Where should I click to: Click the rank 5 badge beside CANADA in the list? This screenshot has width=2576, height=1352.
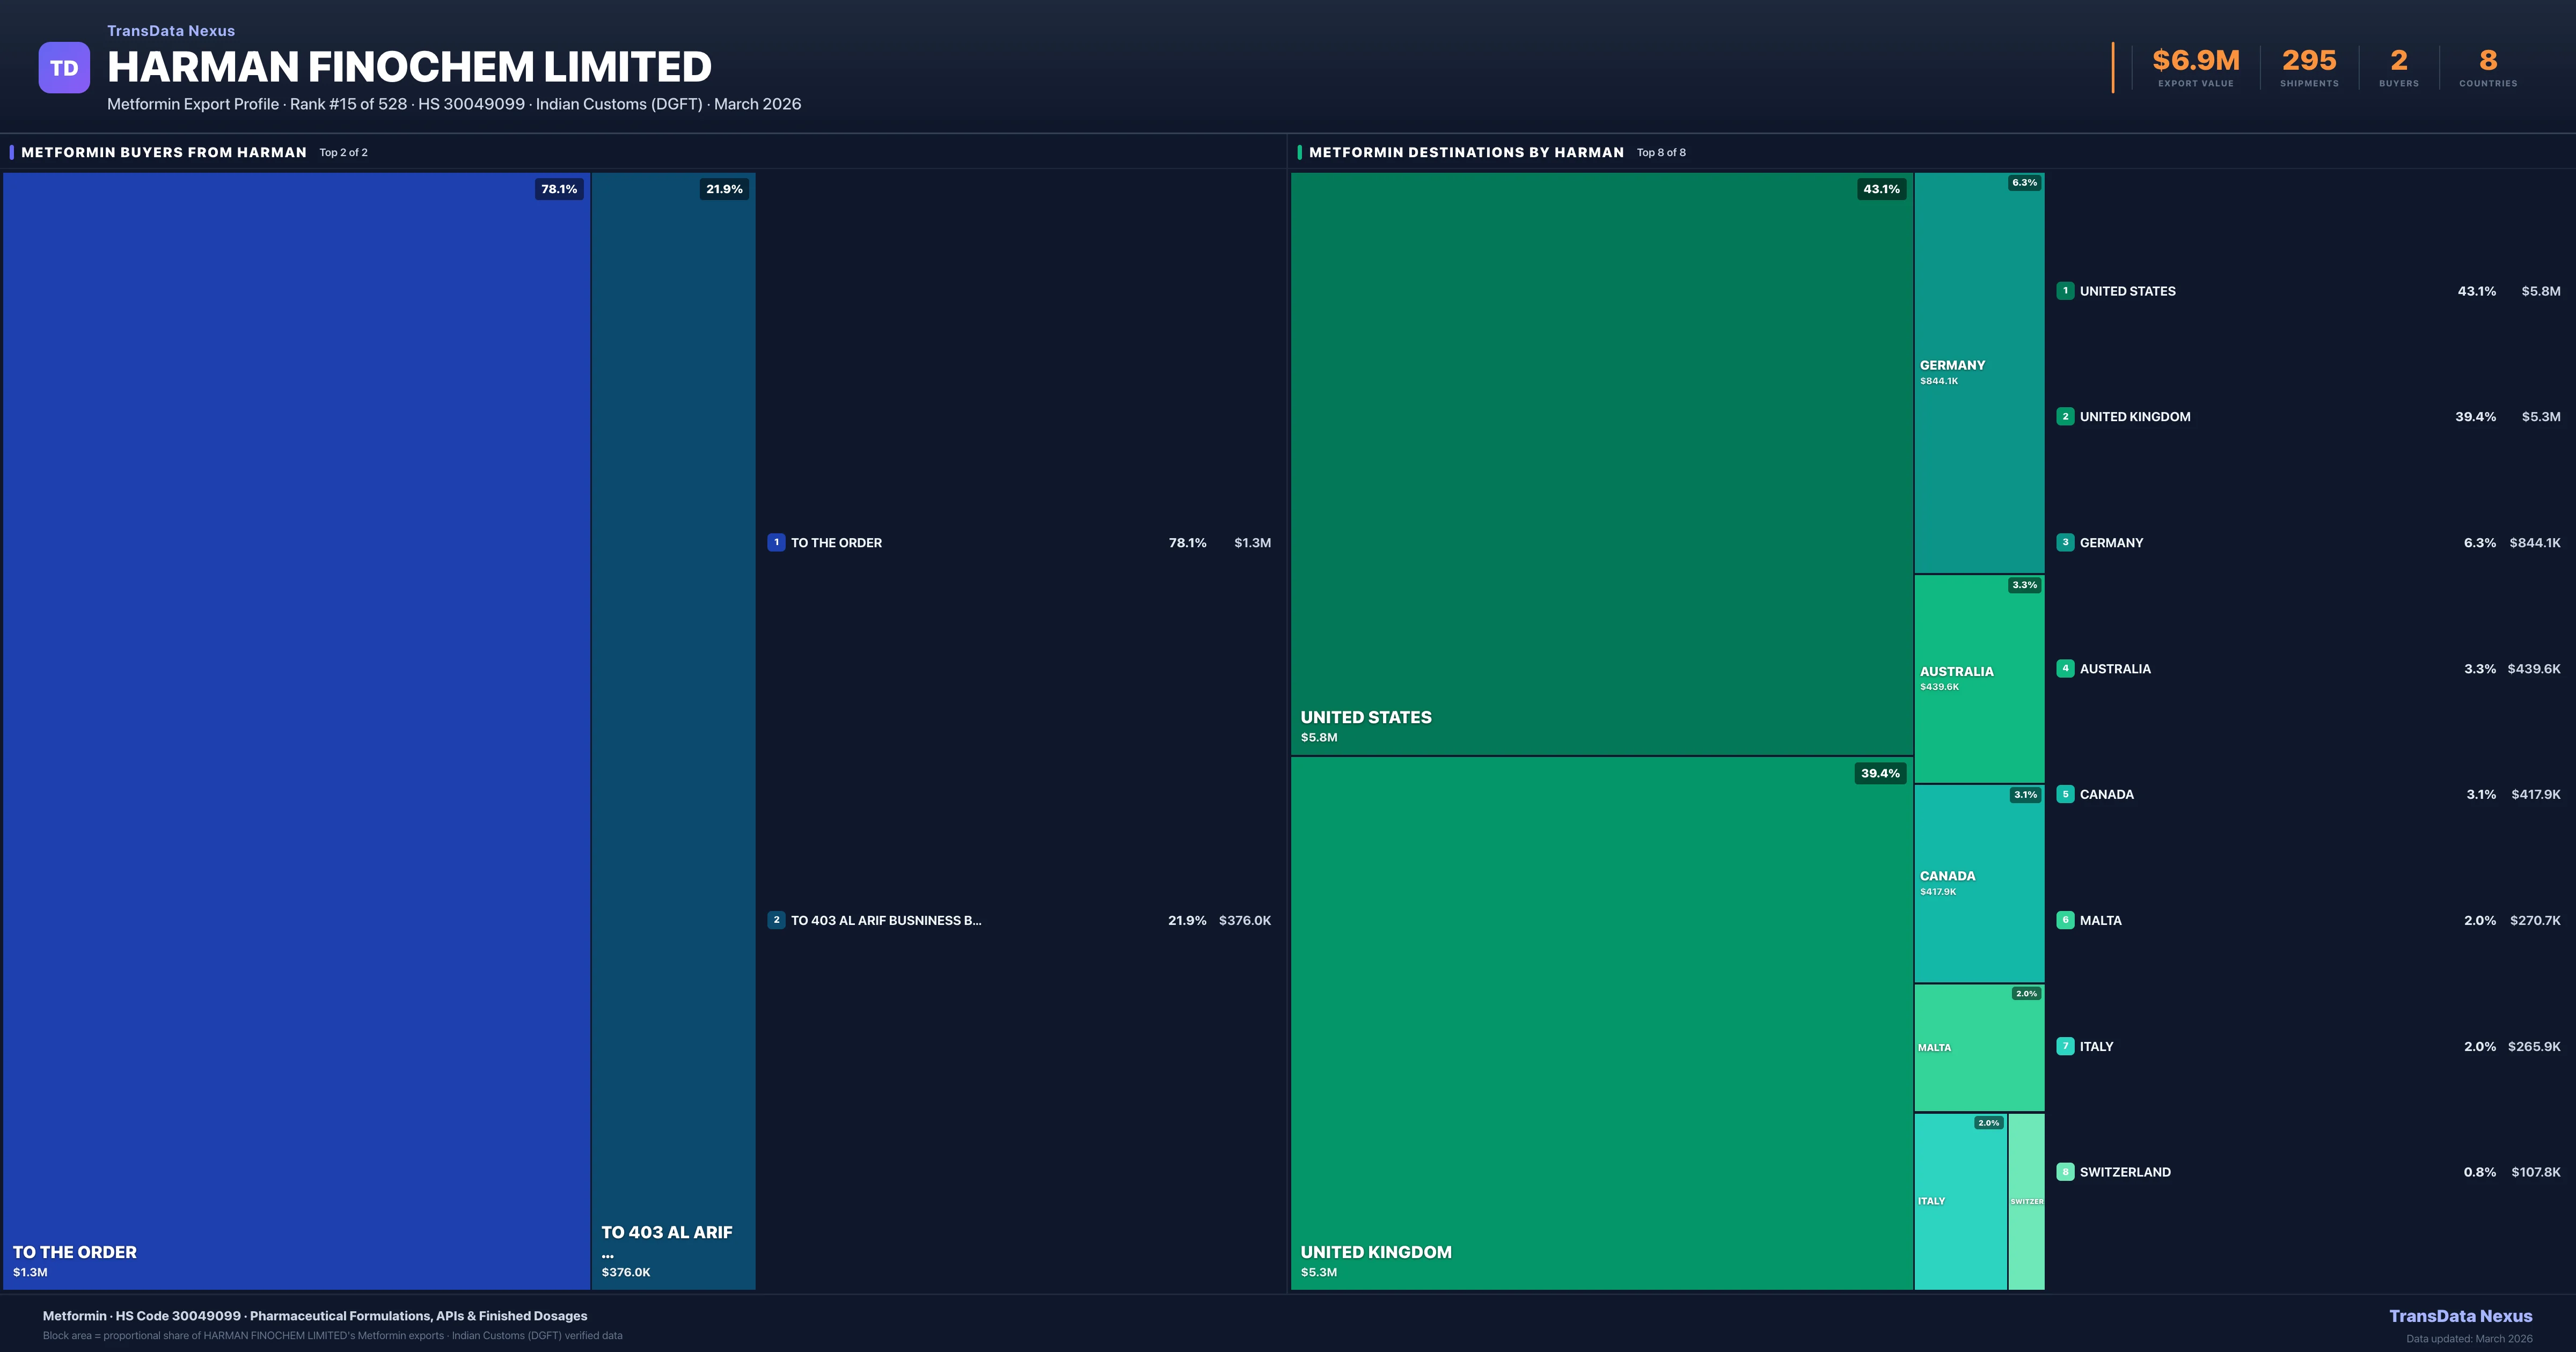(2065, 794)
